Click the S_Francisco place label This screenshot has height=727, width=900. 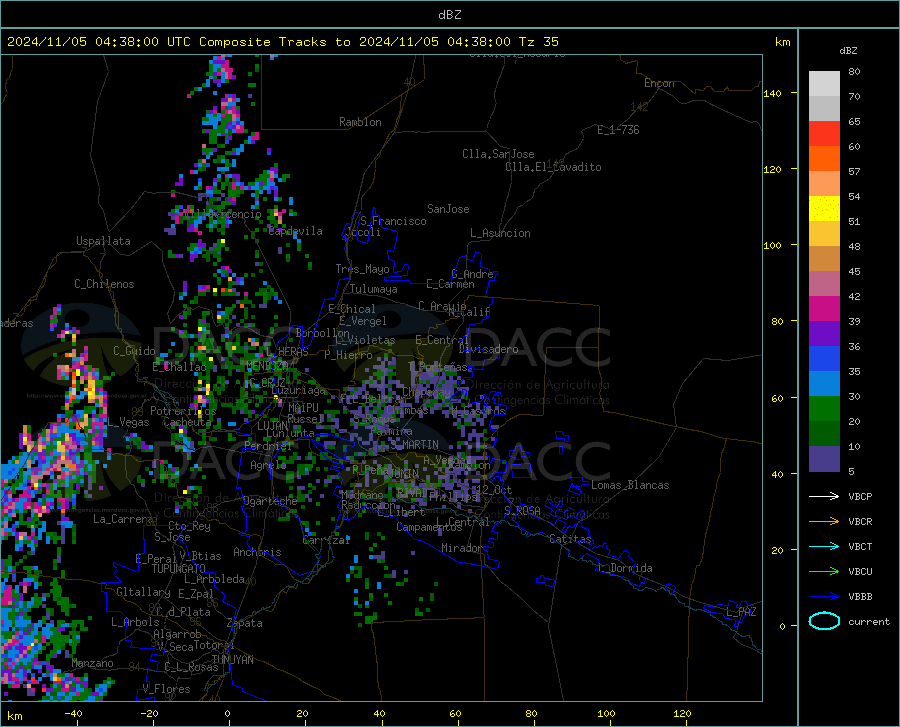point(393,221)
